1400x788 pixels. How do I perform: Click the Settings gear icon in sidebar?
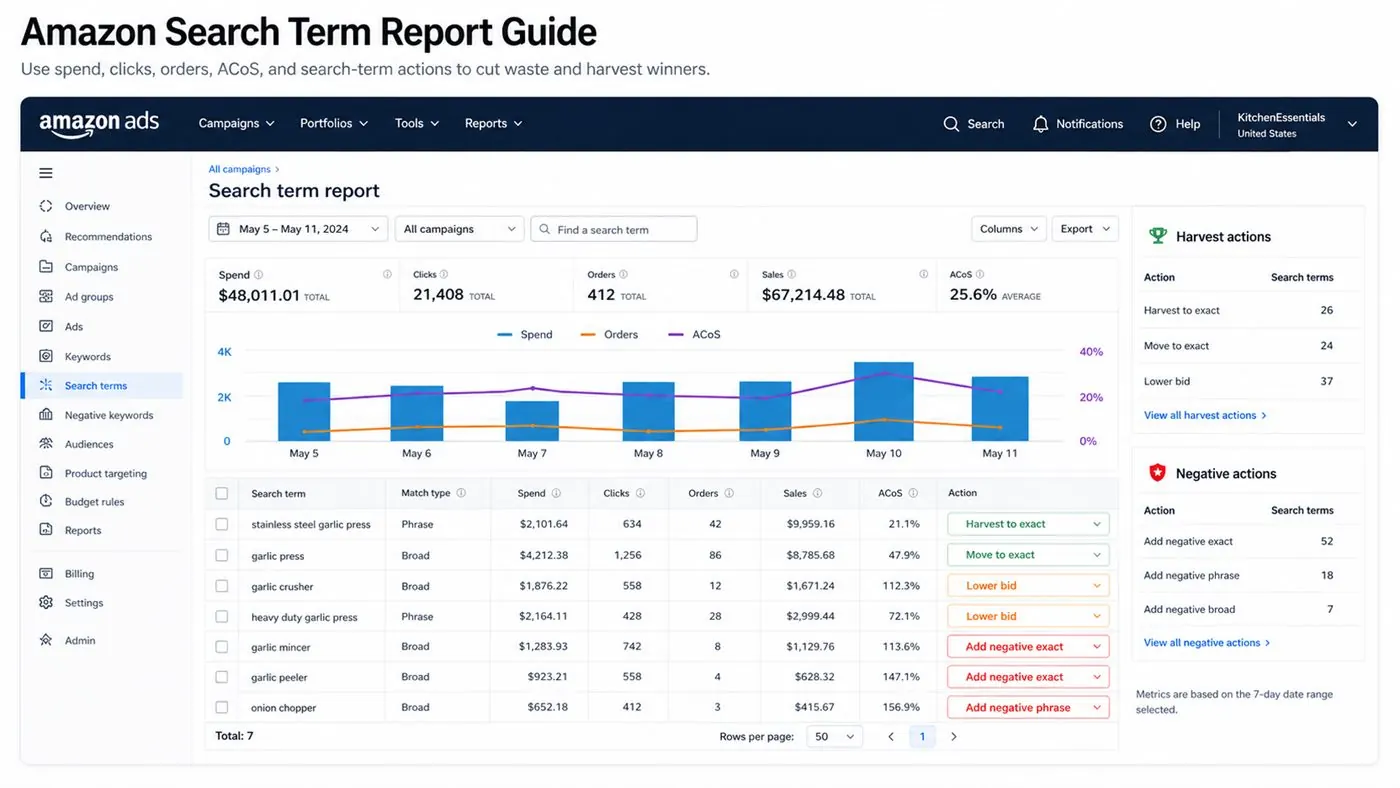tap(46, 603)
